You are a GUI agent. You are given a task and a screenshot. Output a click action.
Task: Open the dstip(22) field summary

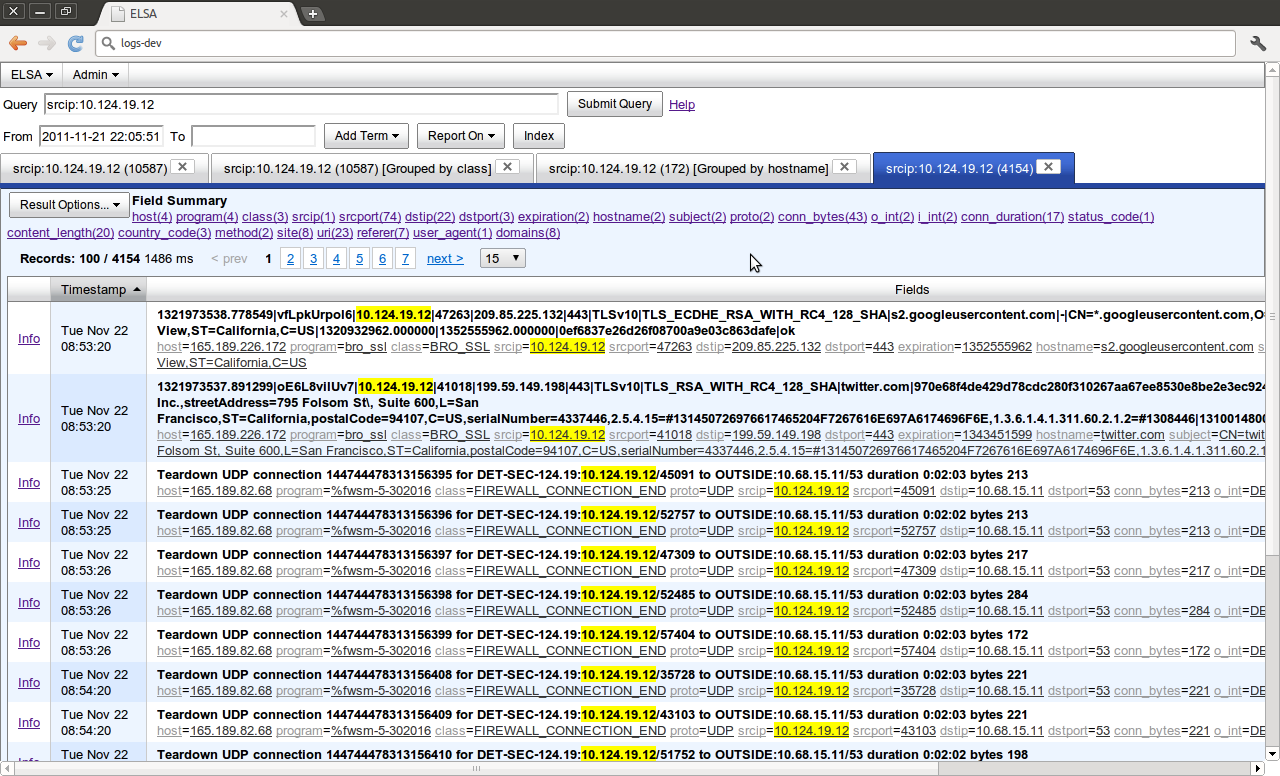tap(431, 217)
